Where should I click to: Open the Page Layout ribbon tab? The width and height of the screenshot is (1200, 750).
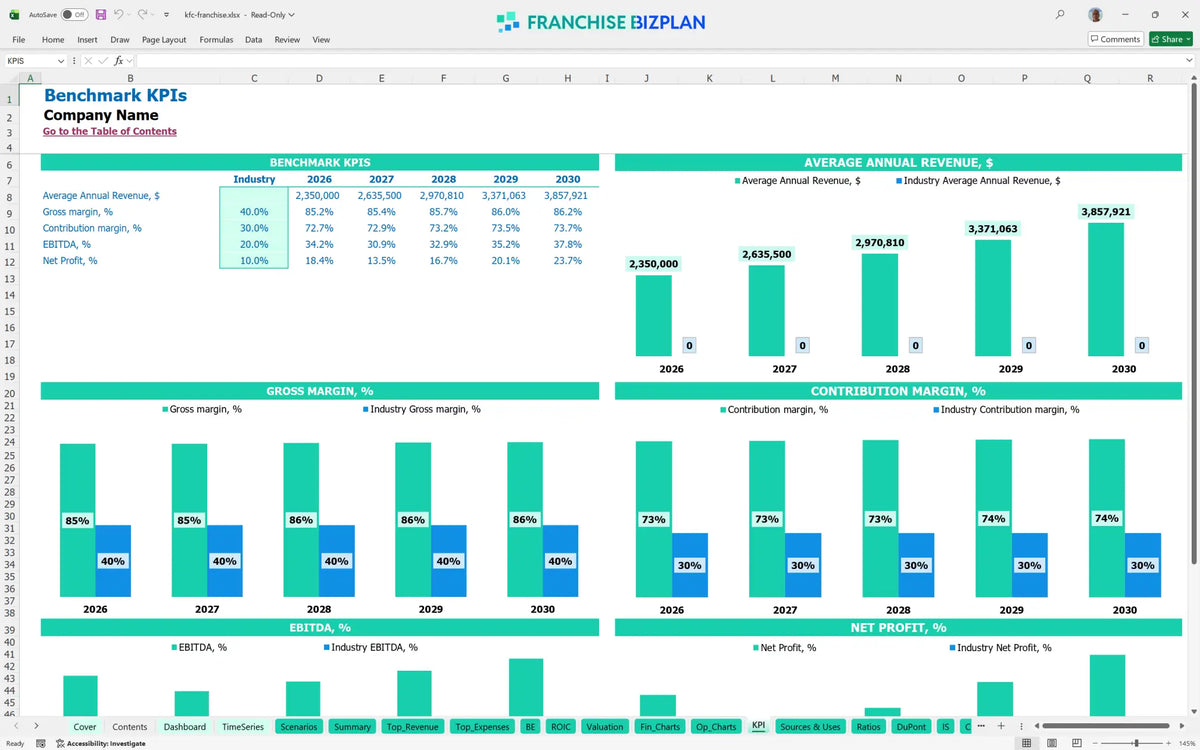pos(164,40)
